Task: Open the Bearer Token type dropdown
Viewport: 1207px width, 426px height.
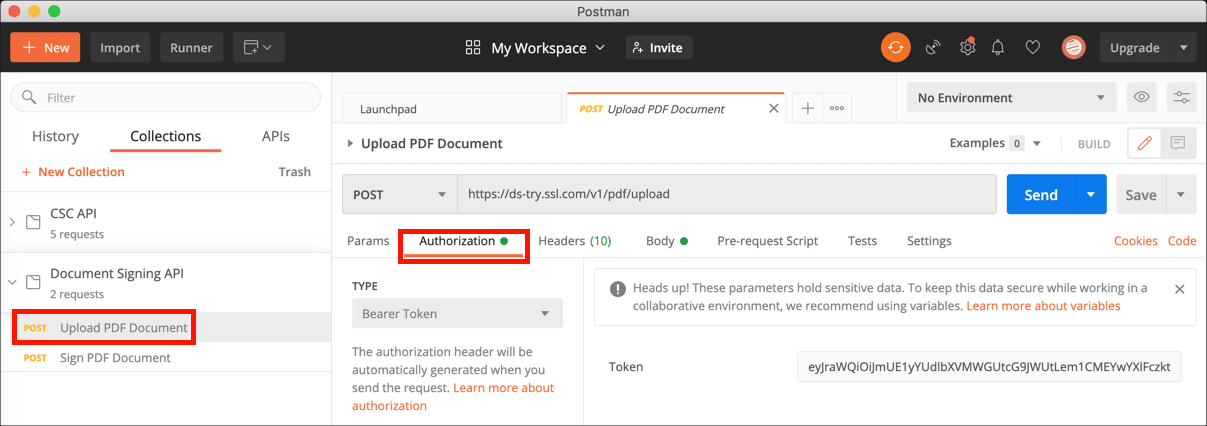Action: [456, 313]
